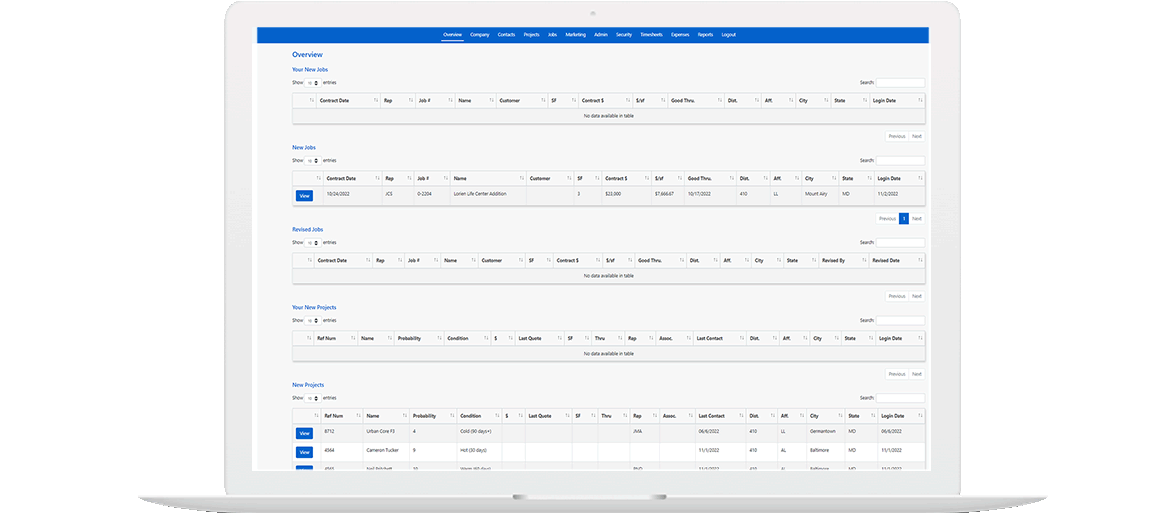This screenshot has height=515, width=1150.
Task: Sort Your New Projects by Last Quote
Action: click(x=538, y=338)
